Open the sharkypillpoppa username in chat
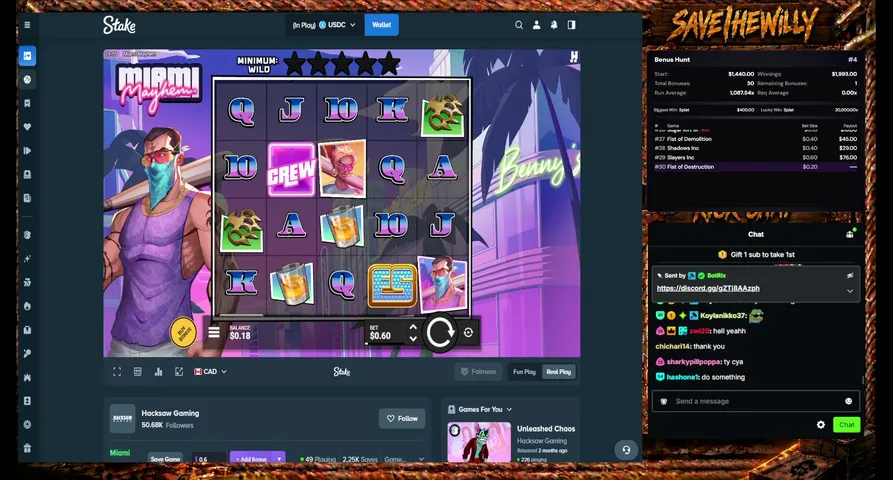Screen dimensions: 893x480 click(693, 362)
